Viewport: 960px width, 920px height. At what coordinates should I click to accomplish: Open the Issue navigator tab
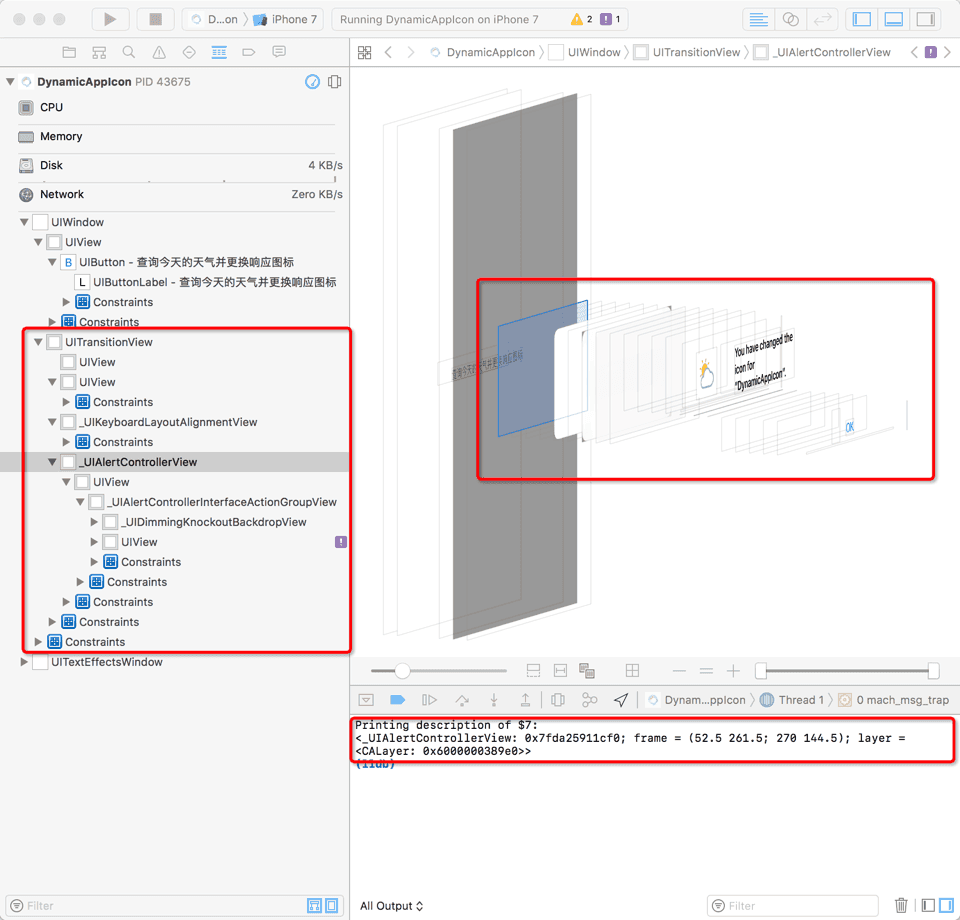tap(159, 52)
